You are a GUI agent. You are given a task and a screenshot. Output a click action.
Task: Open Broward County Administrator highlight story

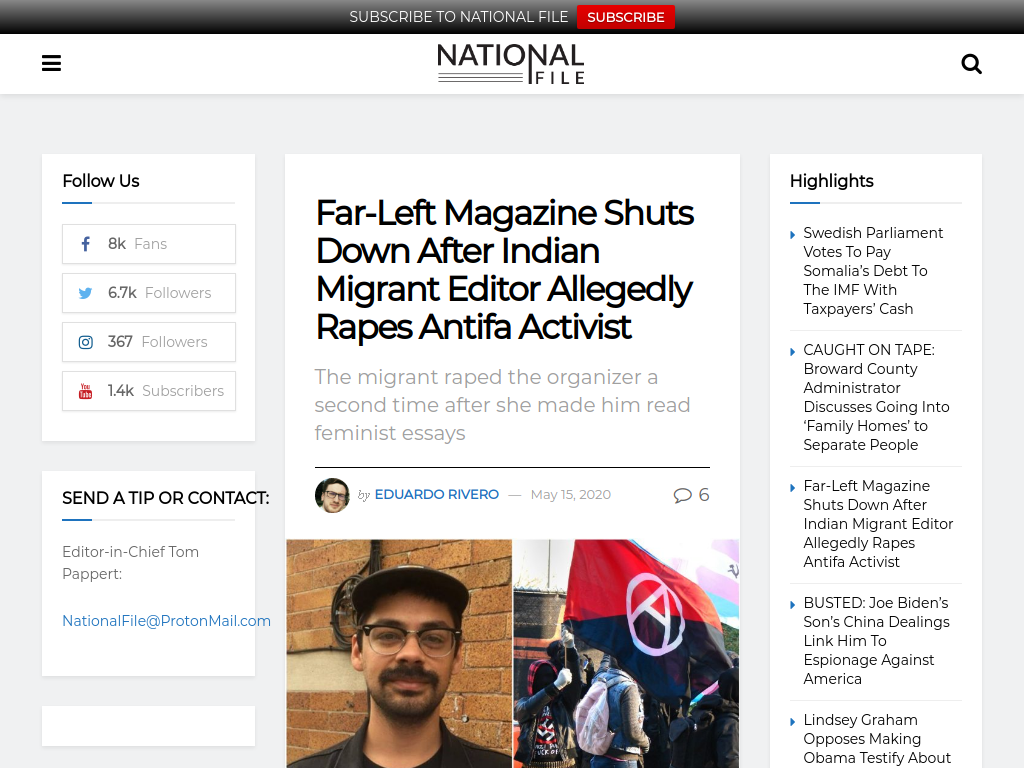[876, 398]
